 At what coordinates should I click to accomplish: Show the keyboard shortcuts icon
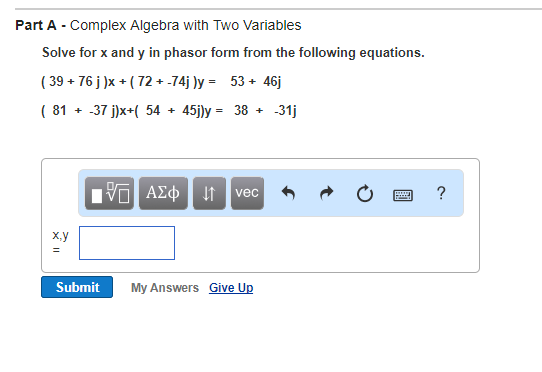(403, 195)
